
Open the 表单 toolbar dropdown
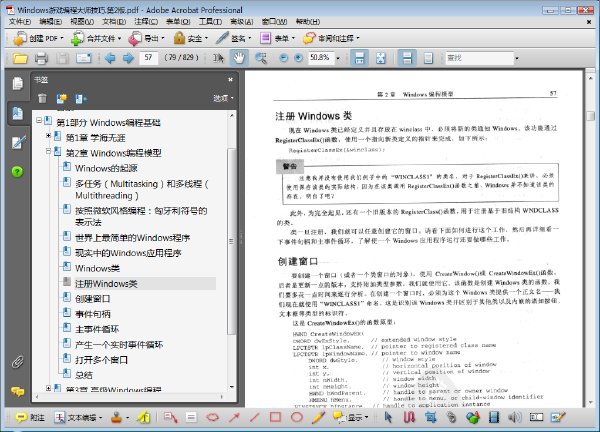[277, 38]
